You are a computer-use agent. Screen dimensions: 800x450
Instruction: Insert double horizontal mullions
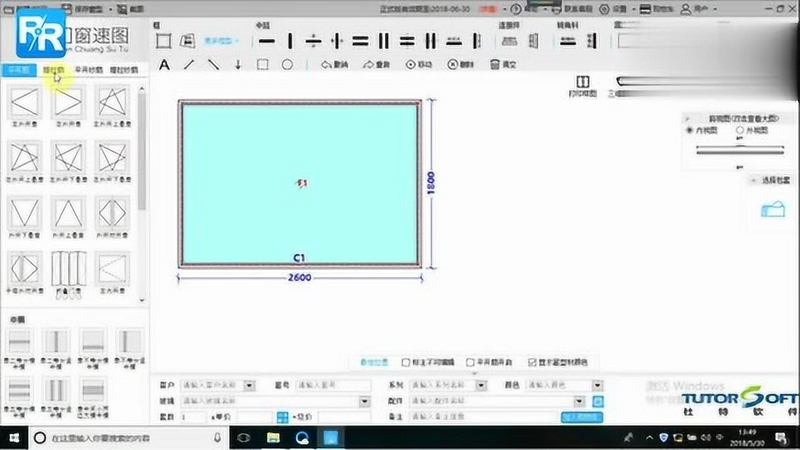click(360, 41)
